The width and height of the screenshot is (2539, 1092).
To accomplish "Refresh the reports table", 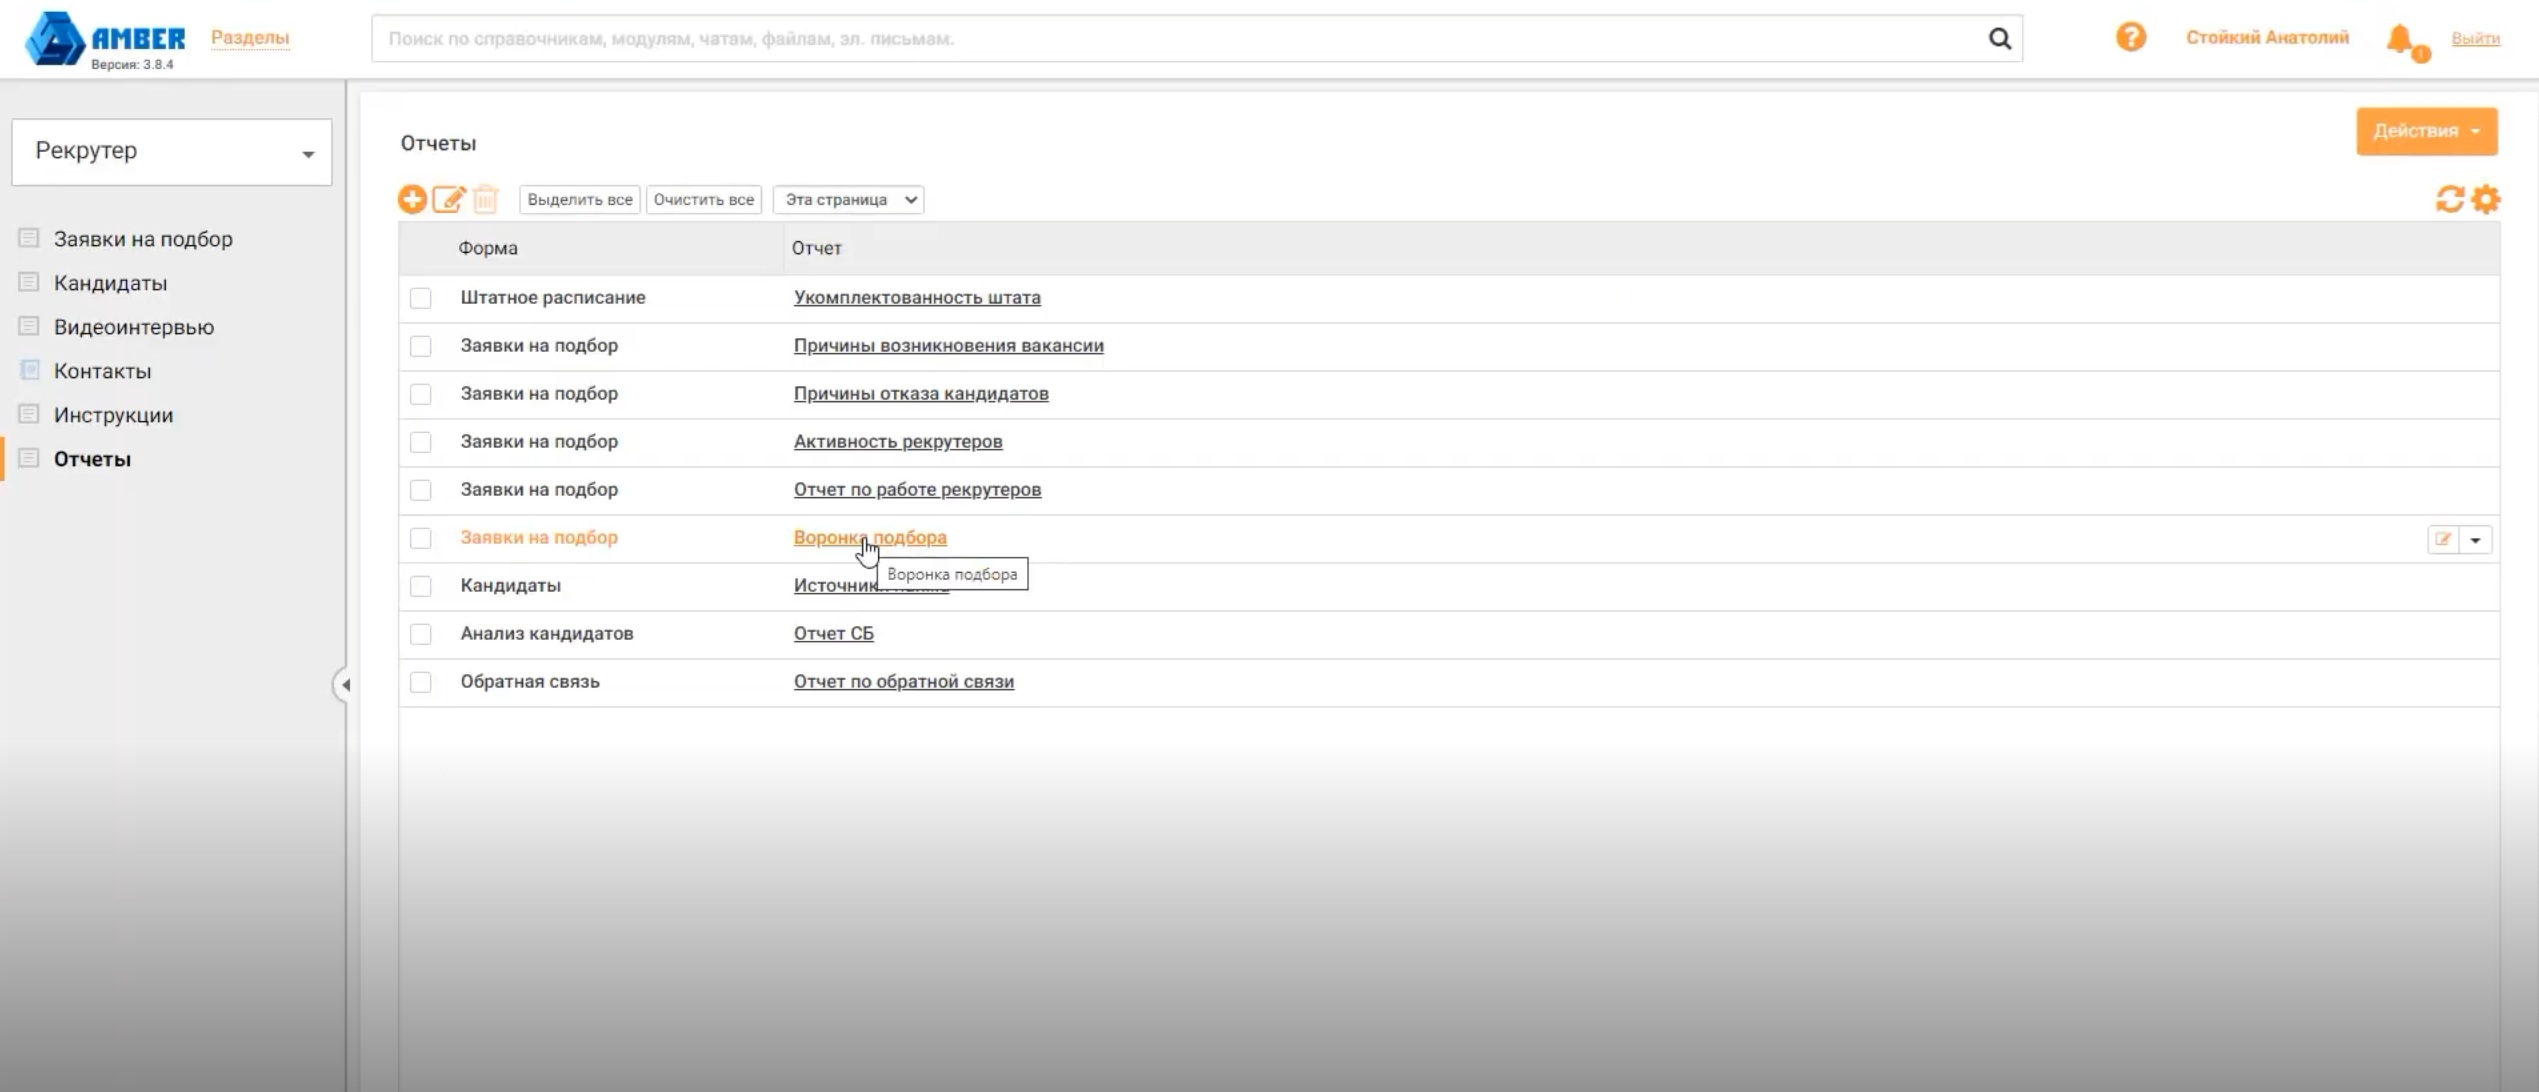I will point(2449,199).
